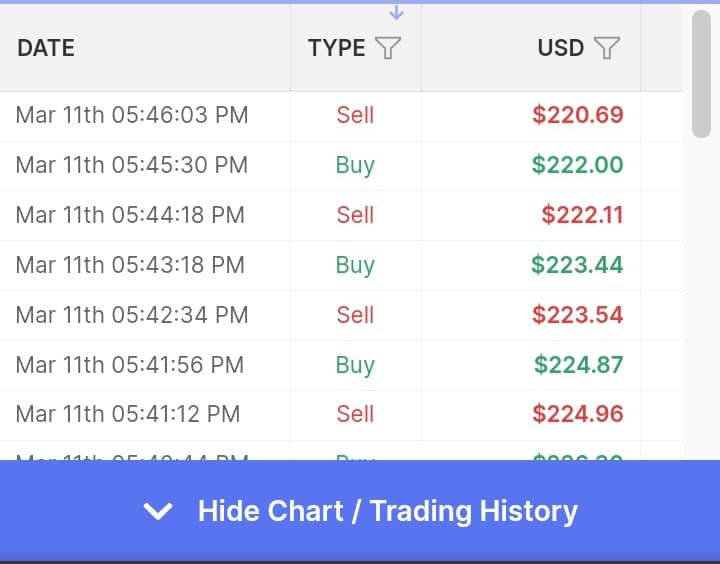Select the 05:46:03 PM trade row
The width and height of the screenshot is (720, 564).
click(341, 115)
